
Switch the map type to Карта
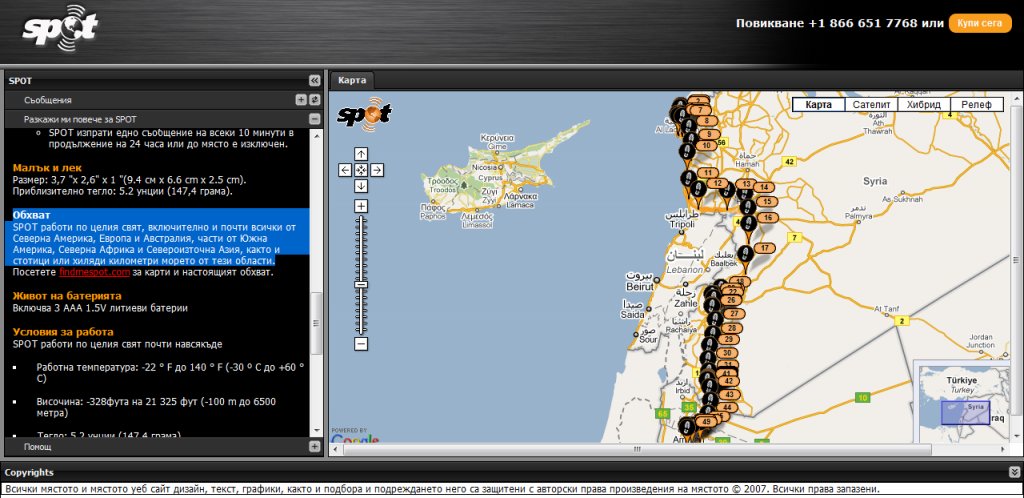coord(818,104)
